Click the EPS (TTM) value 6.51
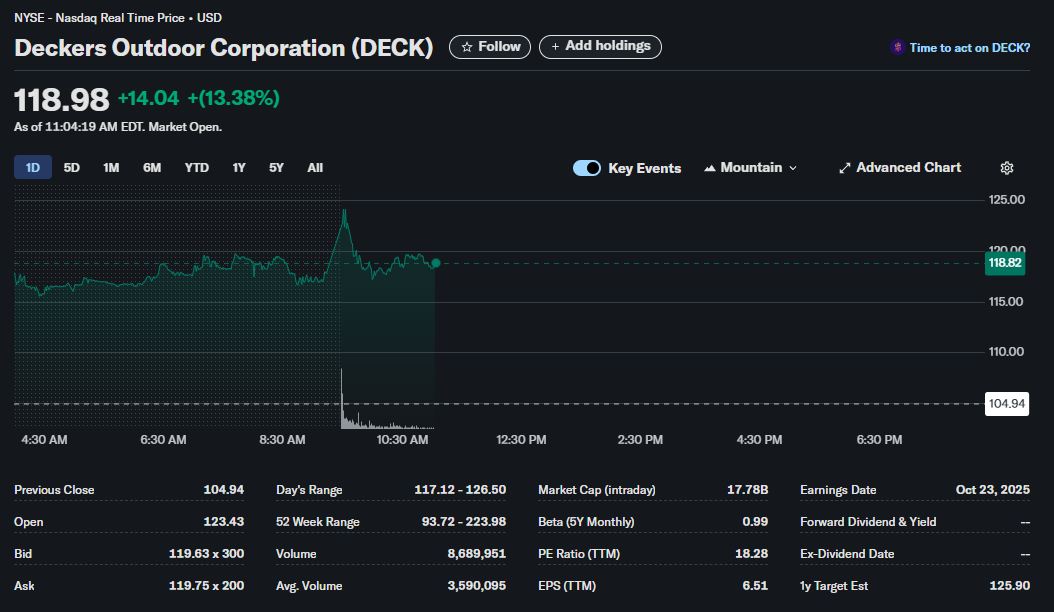Screen dimensions: 1054x612 pos(755,586)
